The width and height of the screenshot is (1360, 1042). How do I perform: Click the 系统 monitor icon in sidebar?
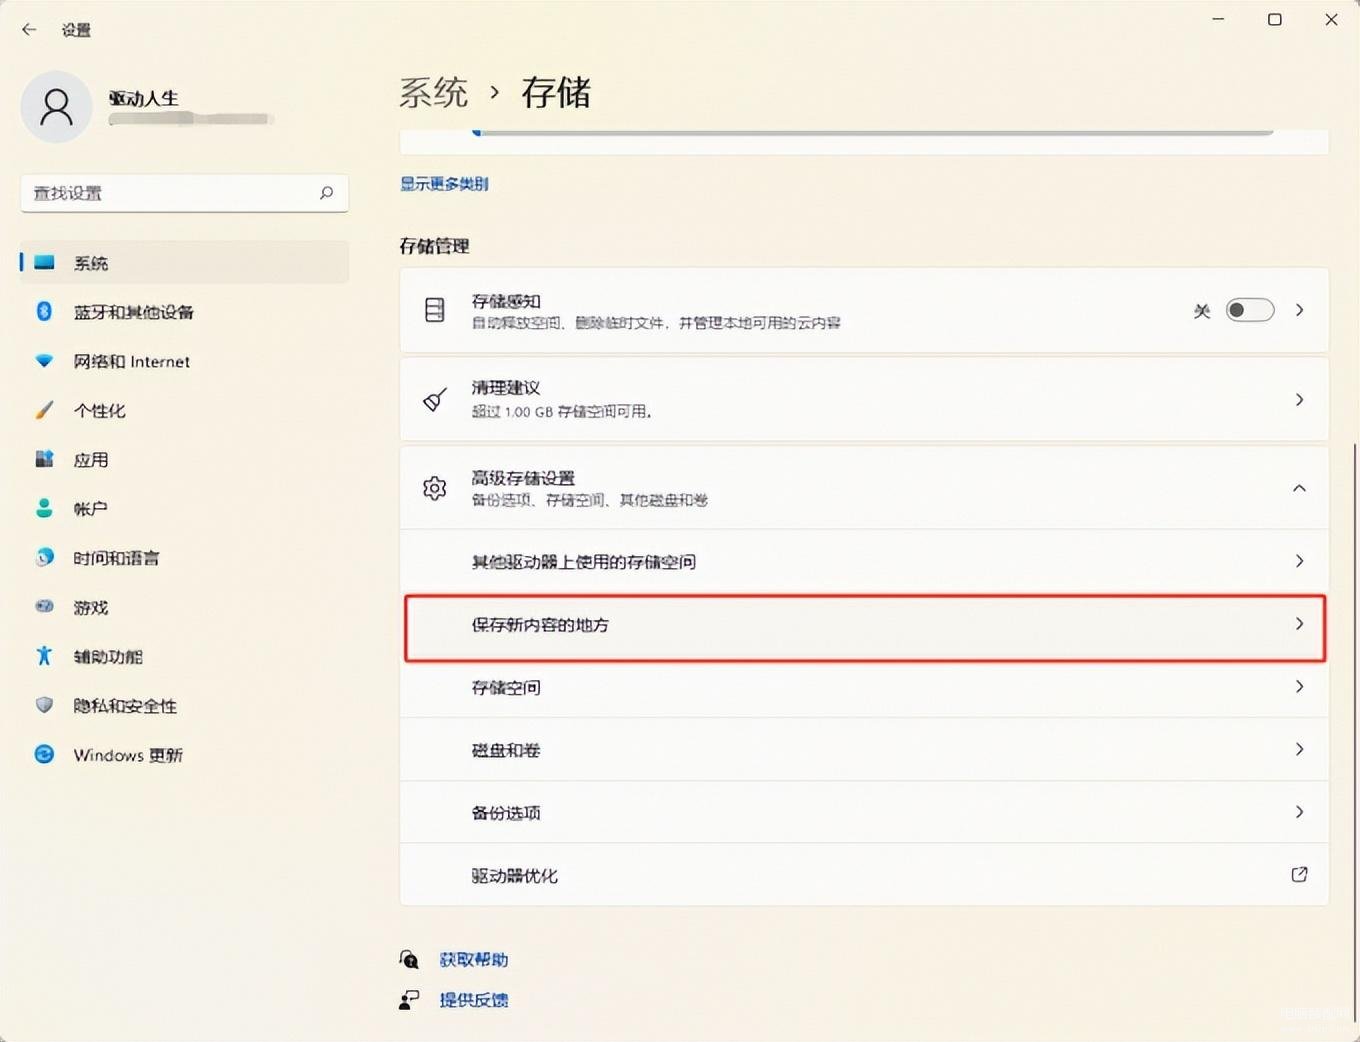pos(44,263)
